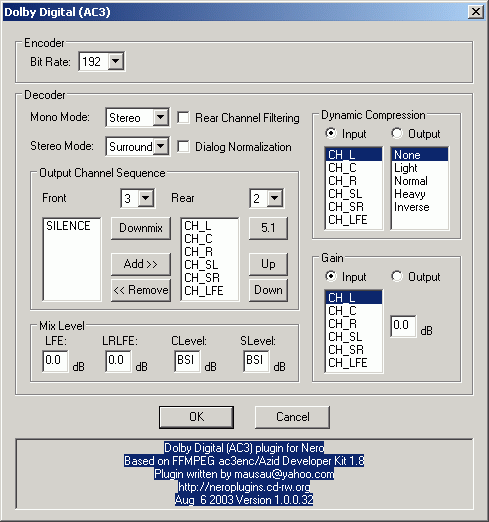Viewport: 489px width, 522px height.
Task: Click the << Remove button
Action: (x=141, y=290)
